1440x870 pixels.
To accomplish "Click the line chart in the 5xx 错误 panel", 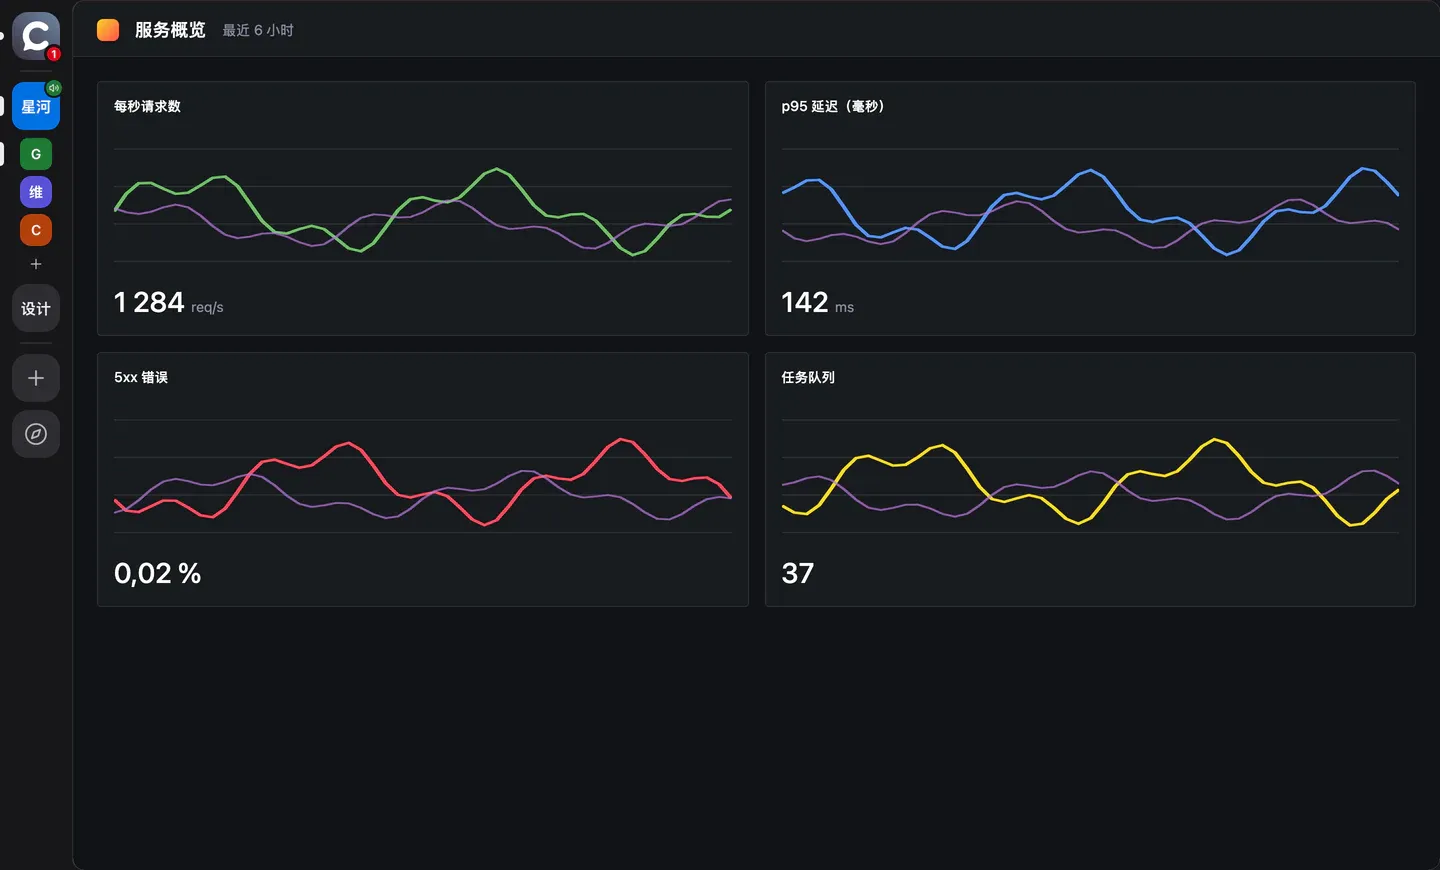I will (x=423, y=477).
